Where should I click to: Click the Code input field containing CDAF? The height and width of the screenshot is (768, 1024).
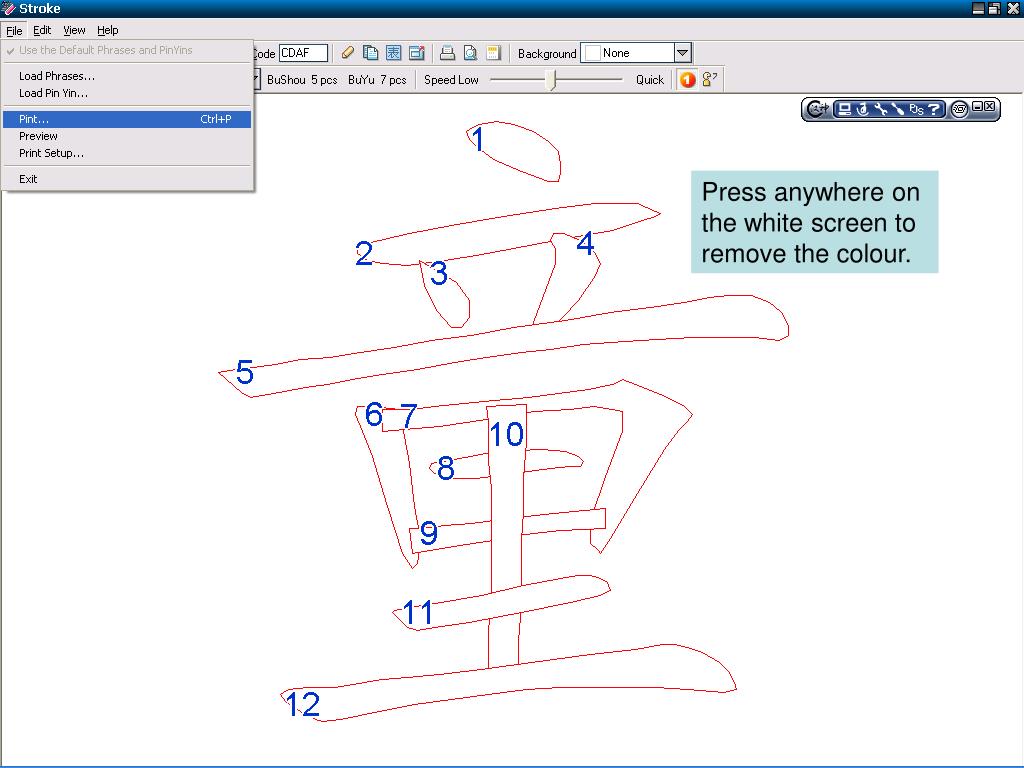(x=303, y=53)
